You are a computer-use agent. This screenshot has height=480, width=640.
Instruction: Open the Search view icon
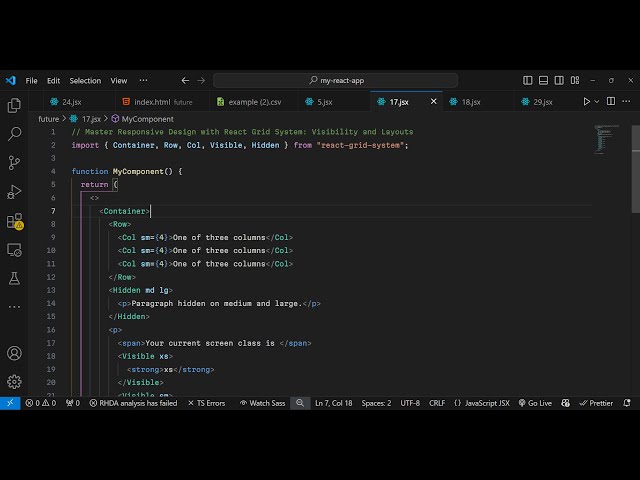[x=14, y=133]
